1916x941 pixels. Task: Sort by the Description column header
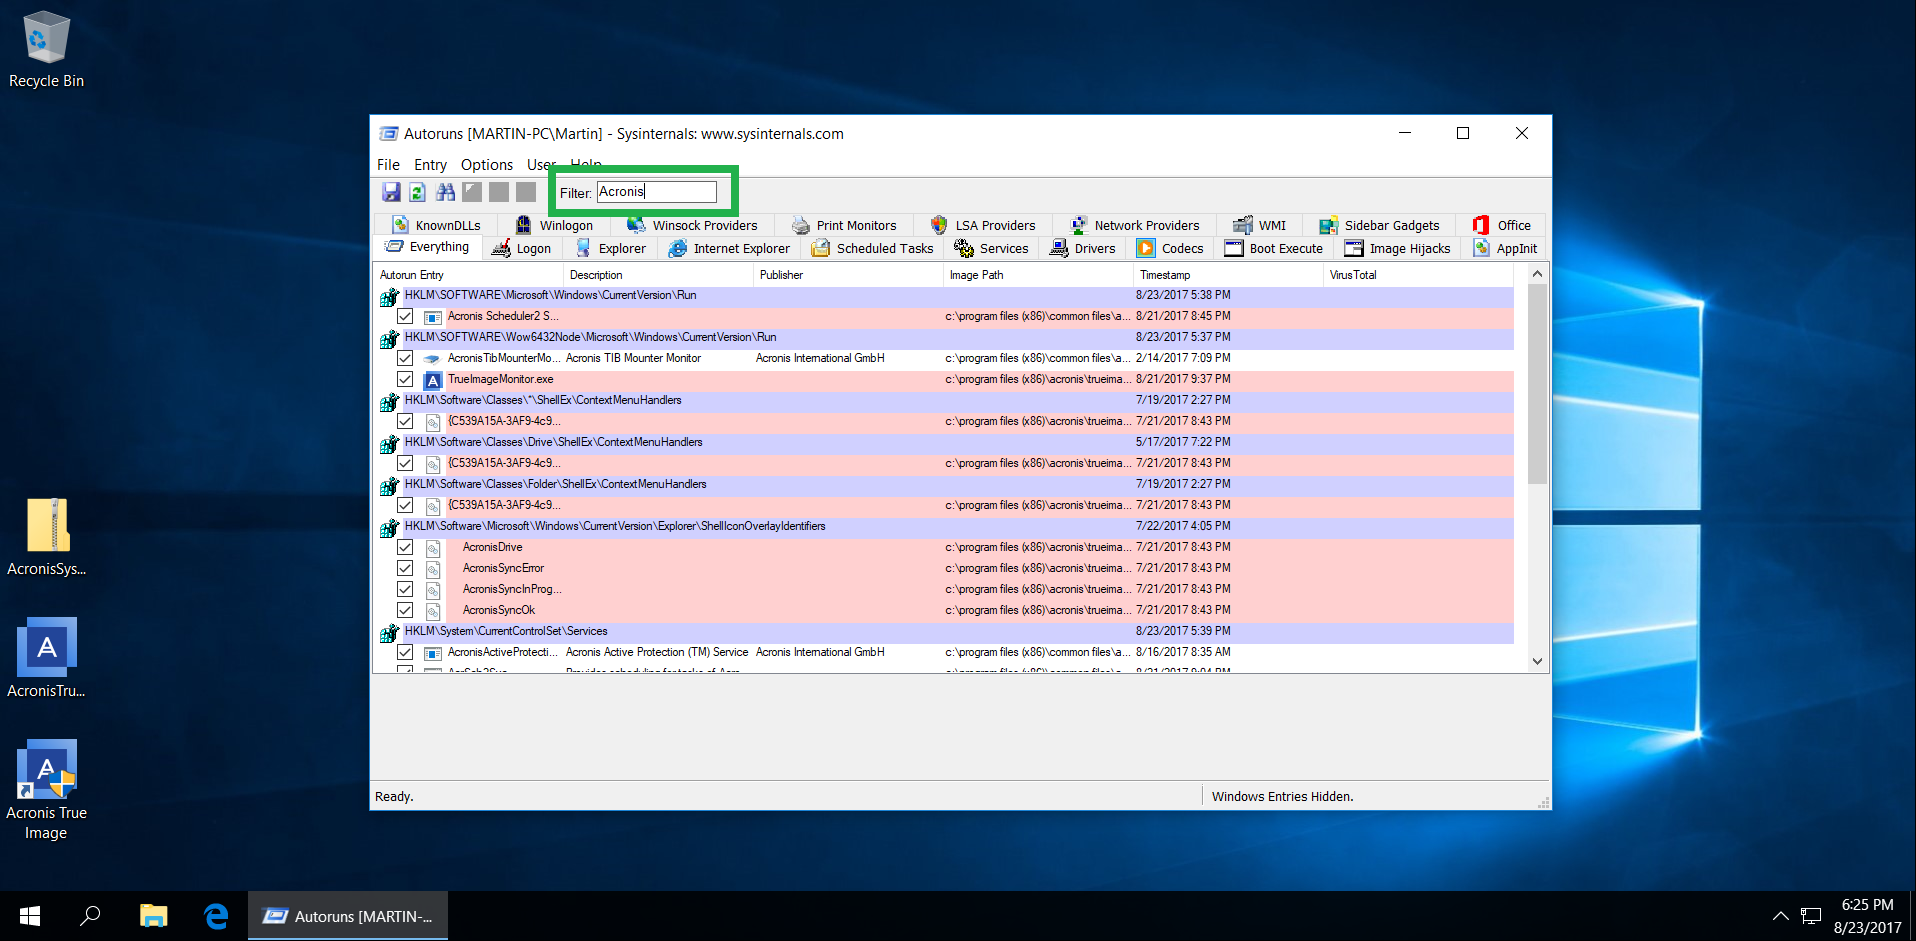coord(658,275)
